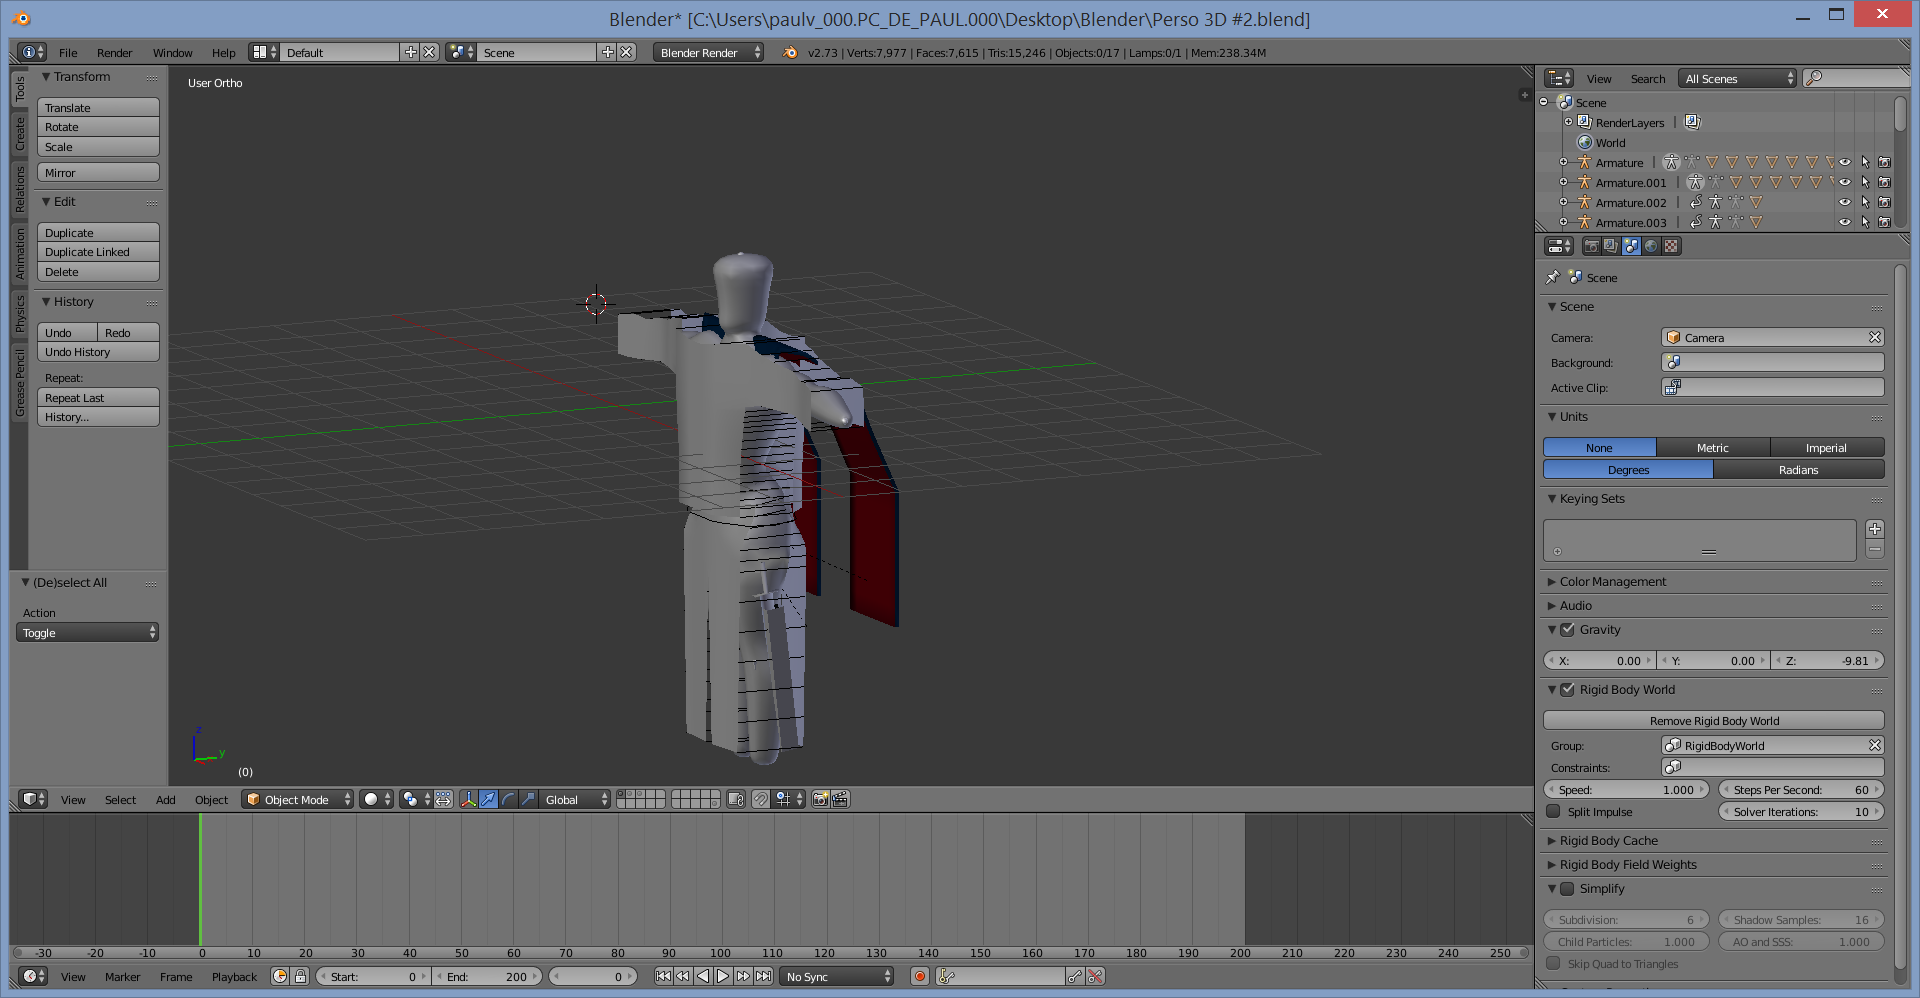Screen dimensions: 1920x998
Task: Click the Mirror button
Action: click(98, 172)
